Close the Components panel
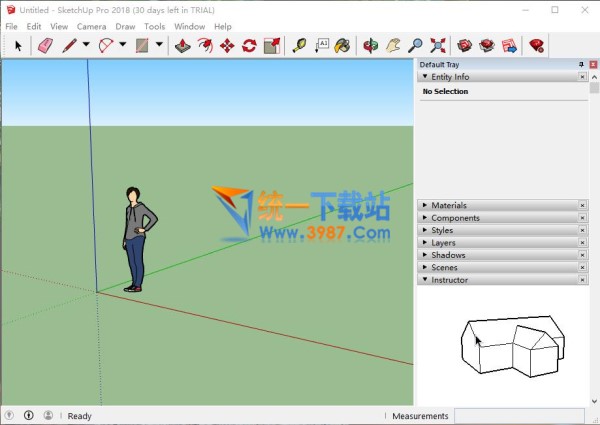Viewport: 600px width, 425px height. pyautogui.click(x=582, y=218)
